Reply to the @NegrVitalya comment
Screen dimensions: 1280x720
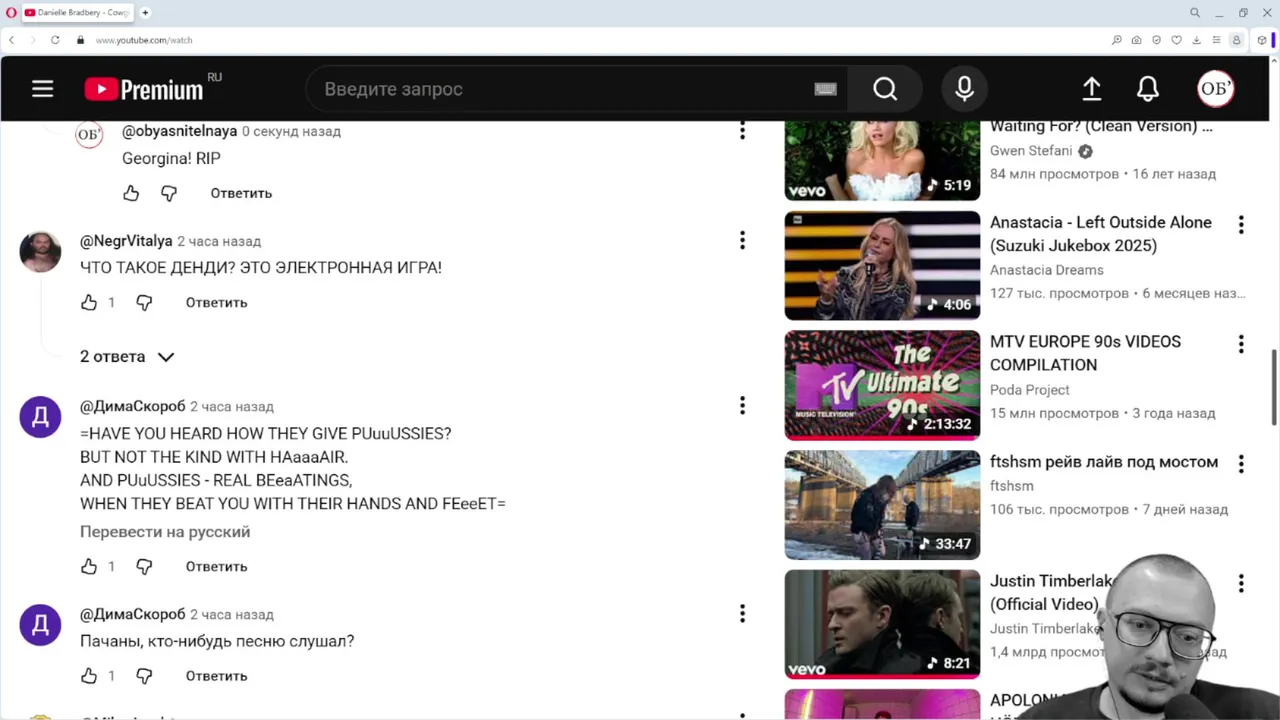coord(216,302)
